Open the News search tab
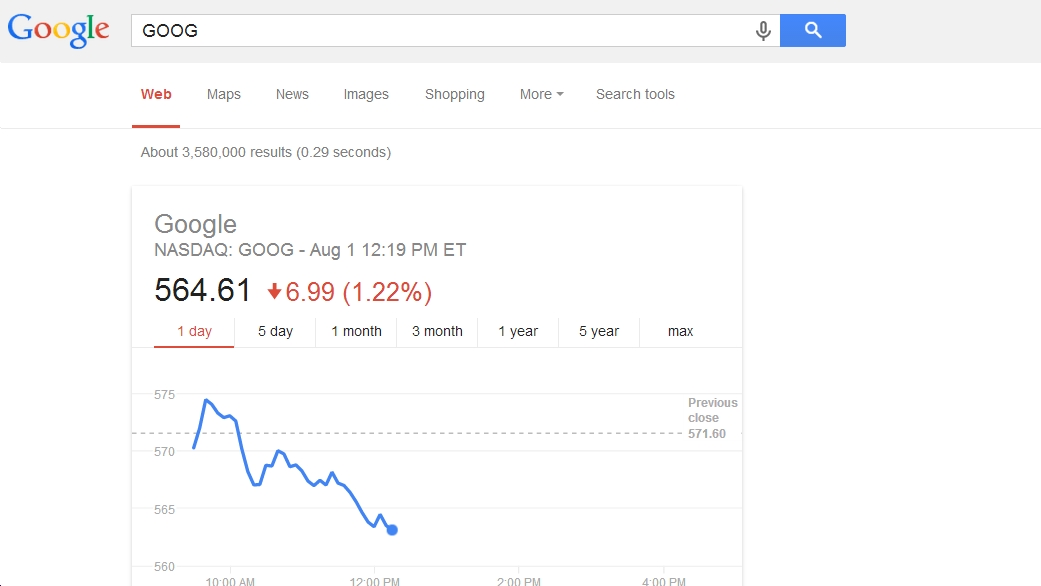The width and height of the screenshot is (1041, 586). click(x=291, y=94)
